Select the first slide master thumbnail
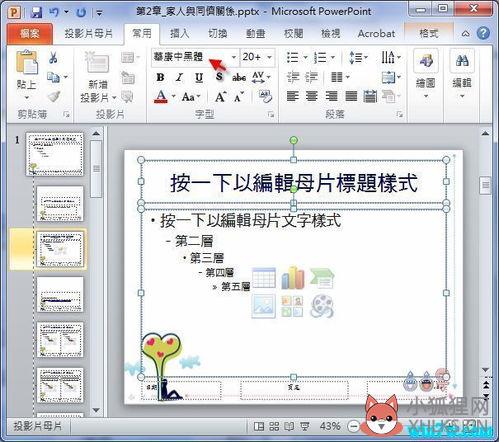Image resolution: width=499 pixels, height=442 pixels. (x=55, y=154)
